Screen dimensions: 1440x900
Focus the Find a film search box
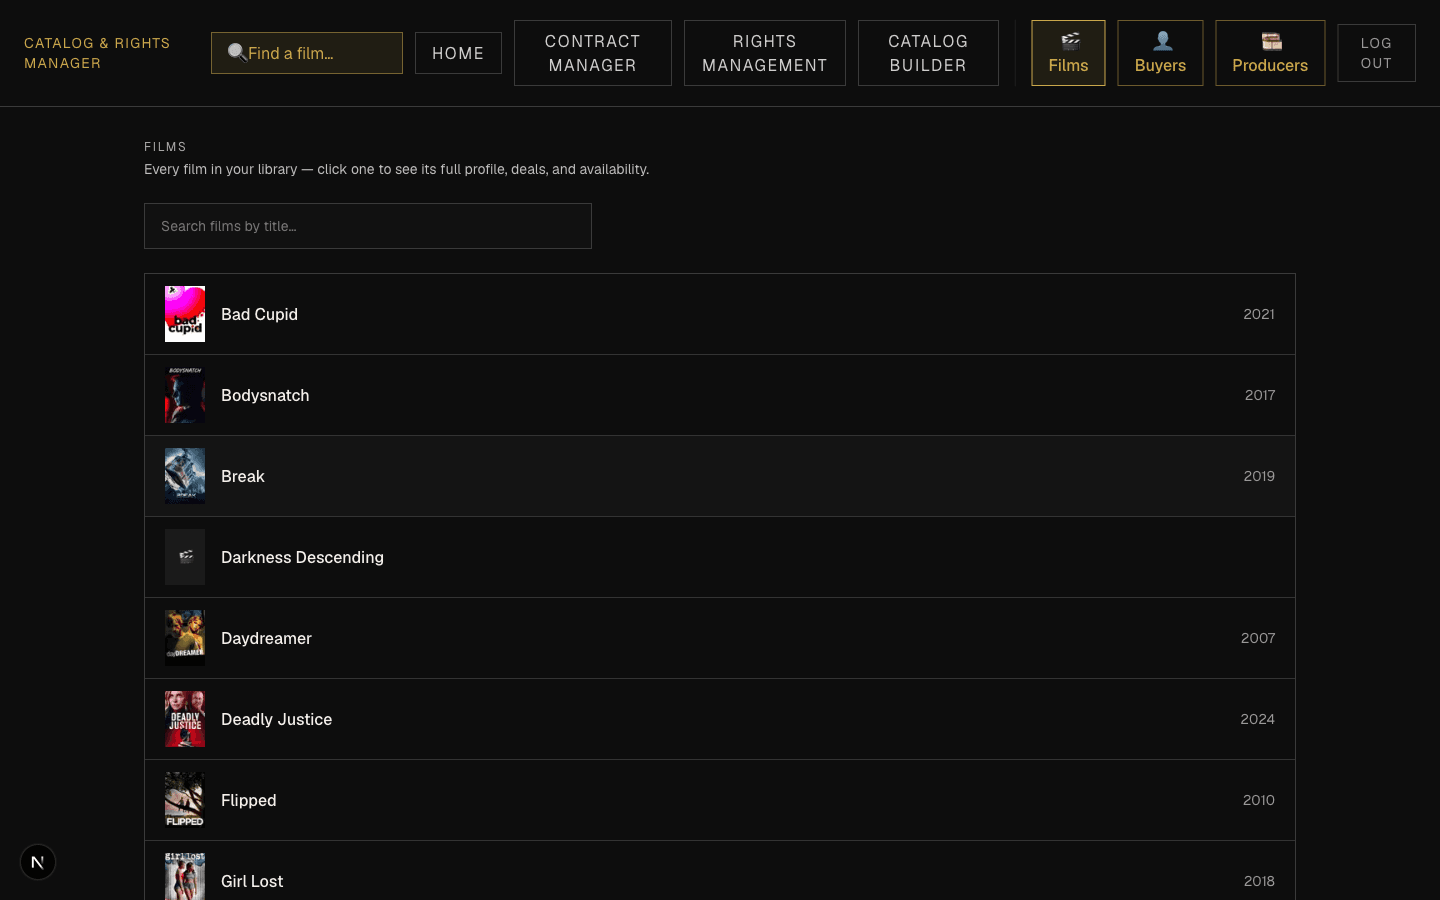point(307,53)
